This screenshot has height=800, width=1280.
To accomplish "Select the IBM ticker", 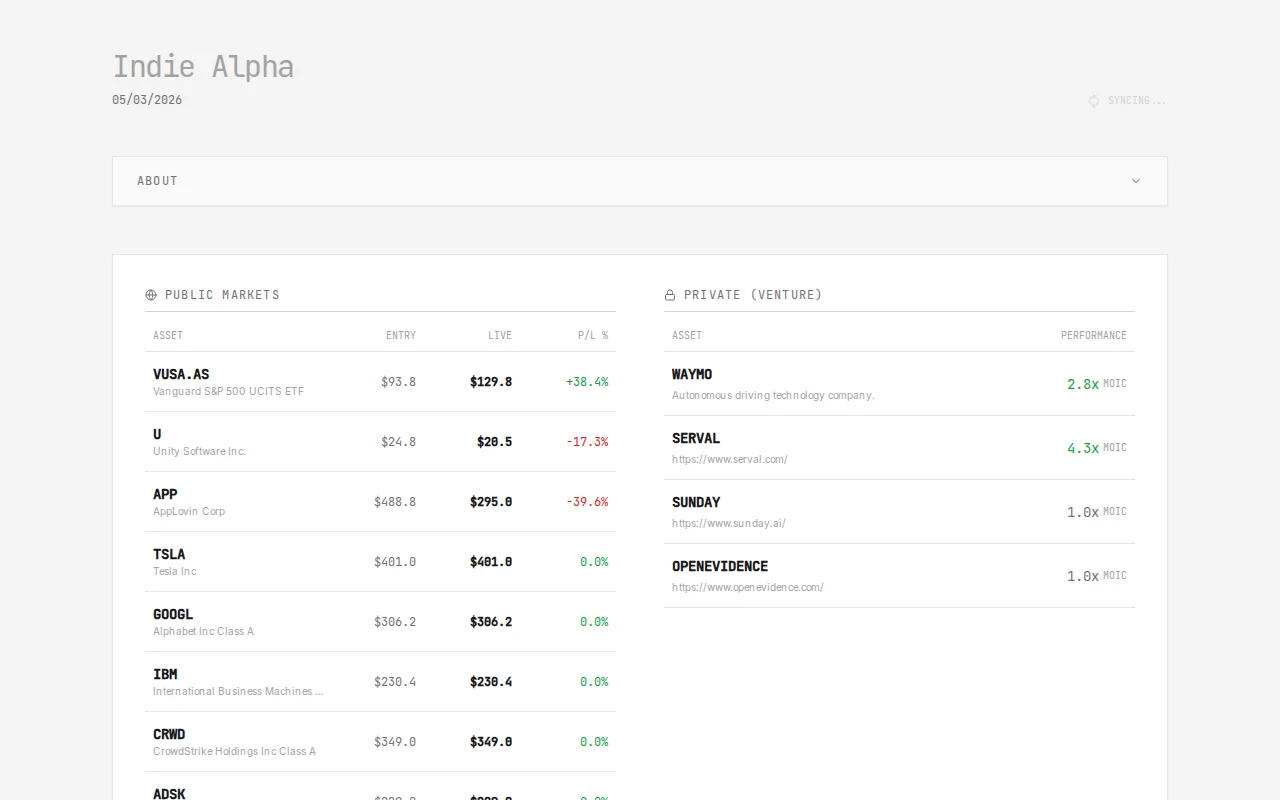I will 165,674.
